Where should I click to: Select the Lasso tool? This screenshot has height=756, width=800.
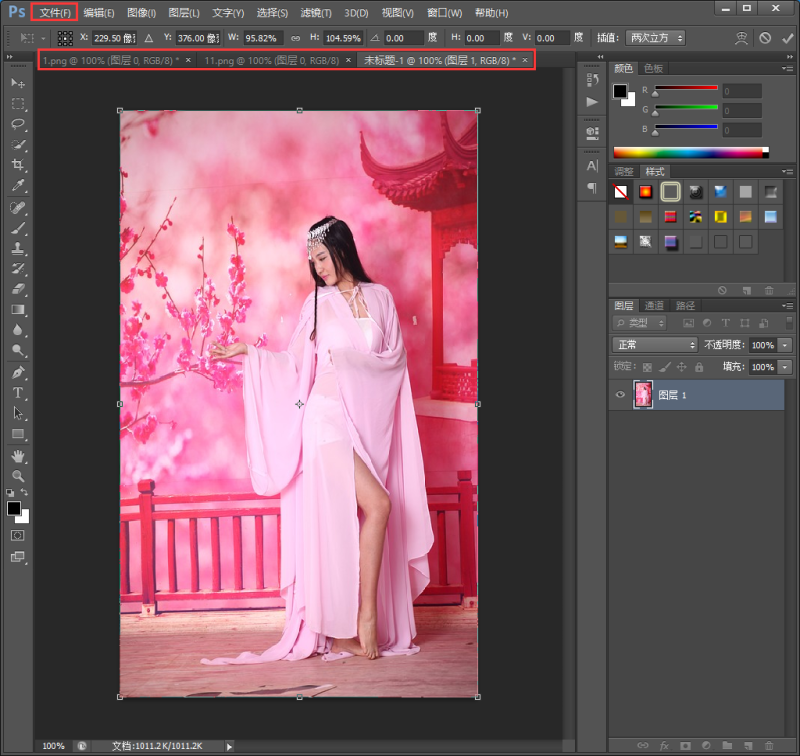[x=17, y=124]
